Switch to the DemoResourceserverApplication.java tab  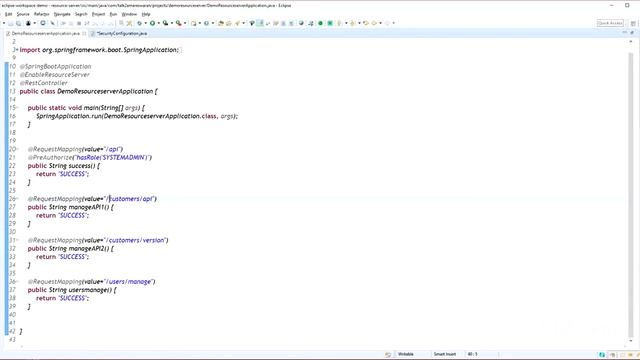tap(45, 33)
